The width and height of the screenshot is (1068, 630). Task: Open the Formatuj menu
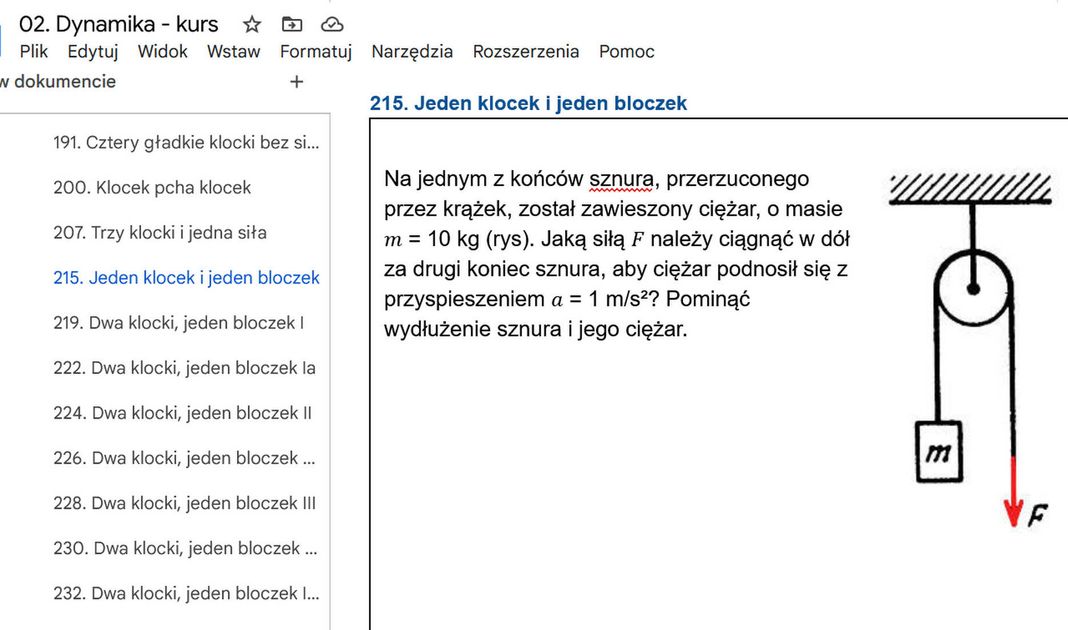click(x=315, y=51)
